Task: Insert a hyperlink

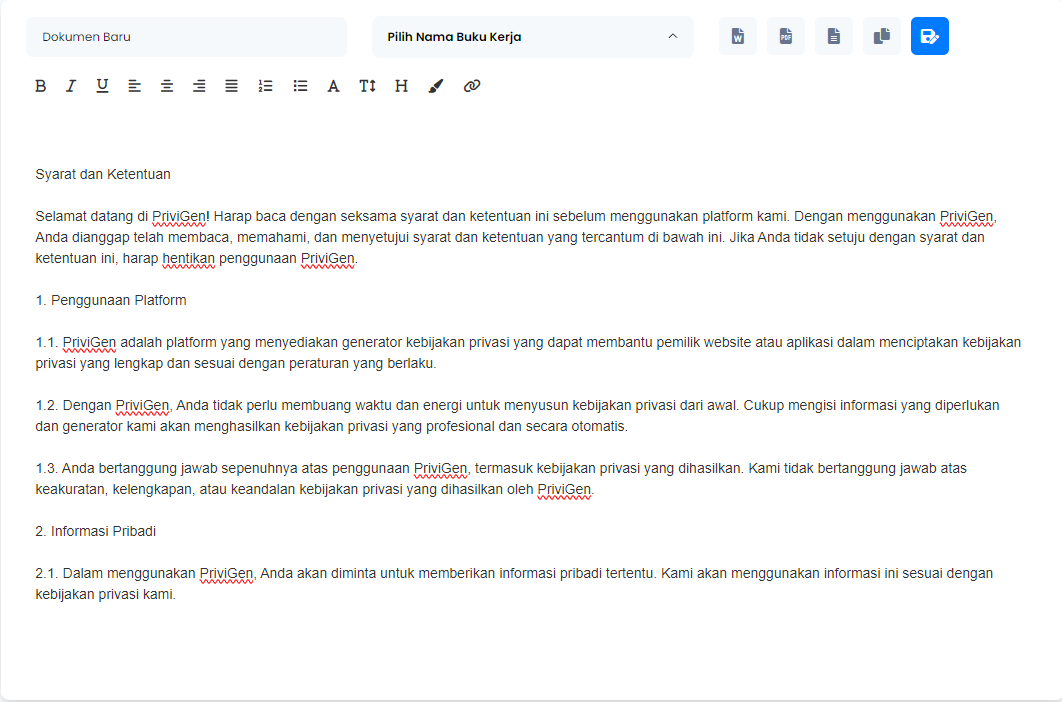Action: pos(472,86)
